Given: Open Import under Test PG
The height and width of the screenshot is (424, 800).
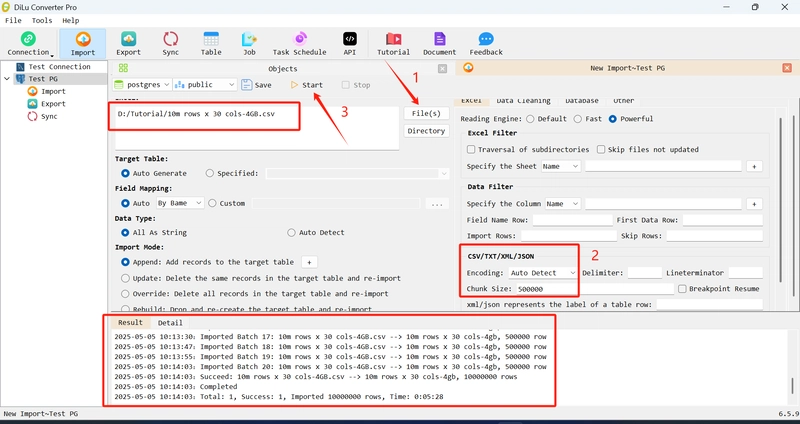Looking at the screenshot, I should pyautogui.click(x=53, y=91).
